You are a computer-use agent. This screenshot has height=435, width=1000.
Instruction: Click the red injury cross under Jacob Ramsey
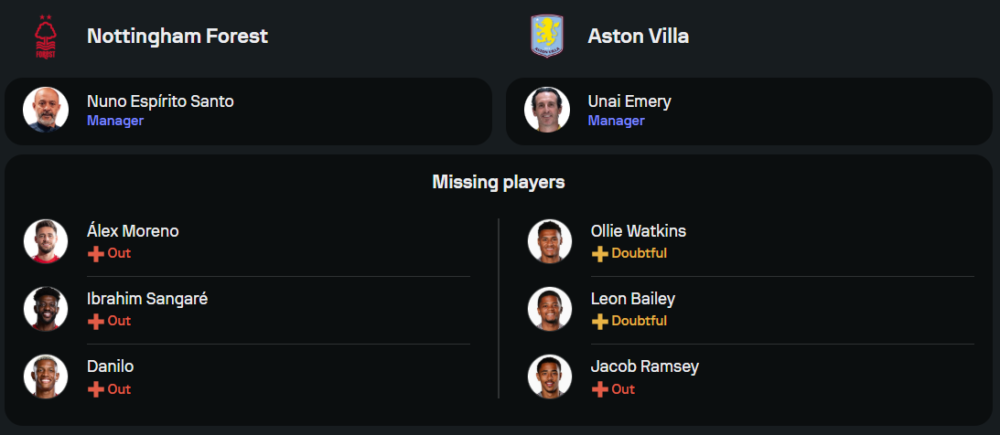point(600,390)
